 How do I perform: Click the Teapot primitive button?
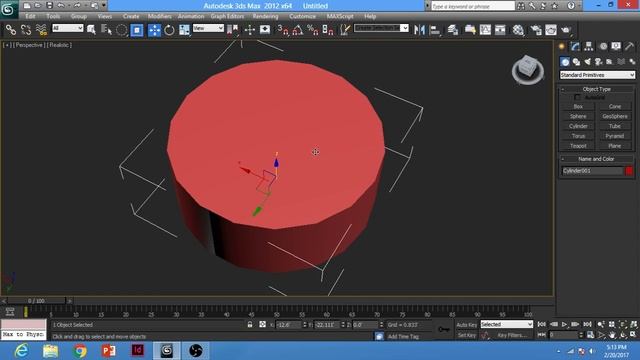point(578,146)
